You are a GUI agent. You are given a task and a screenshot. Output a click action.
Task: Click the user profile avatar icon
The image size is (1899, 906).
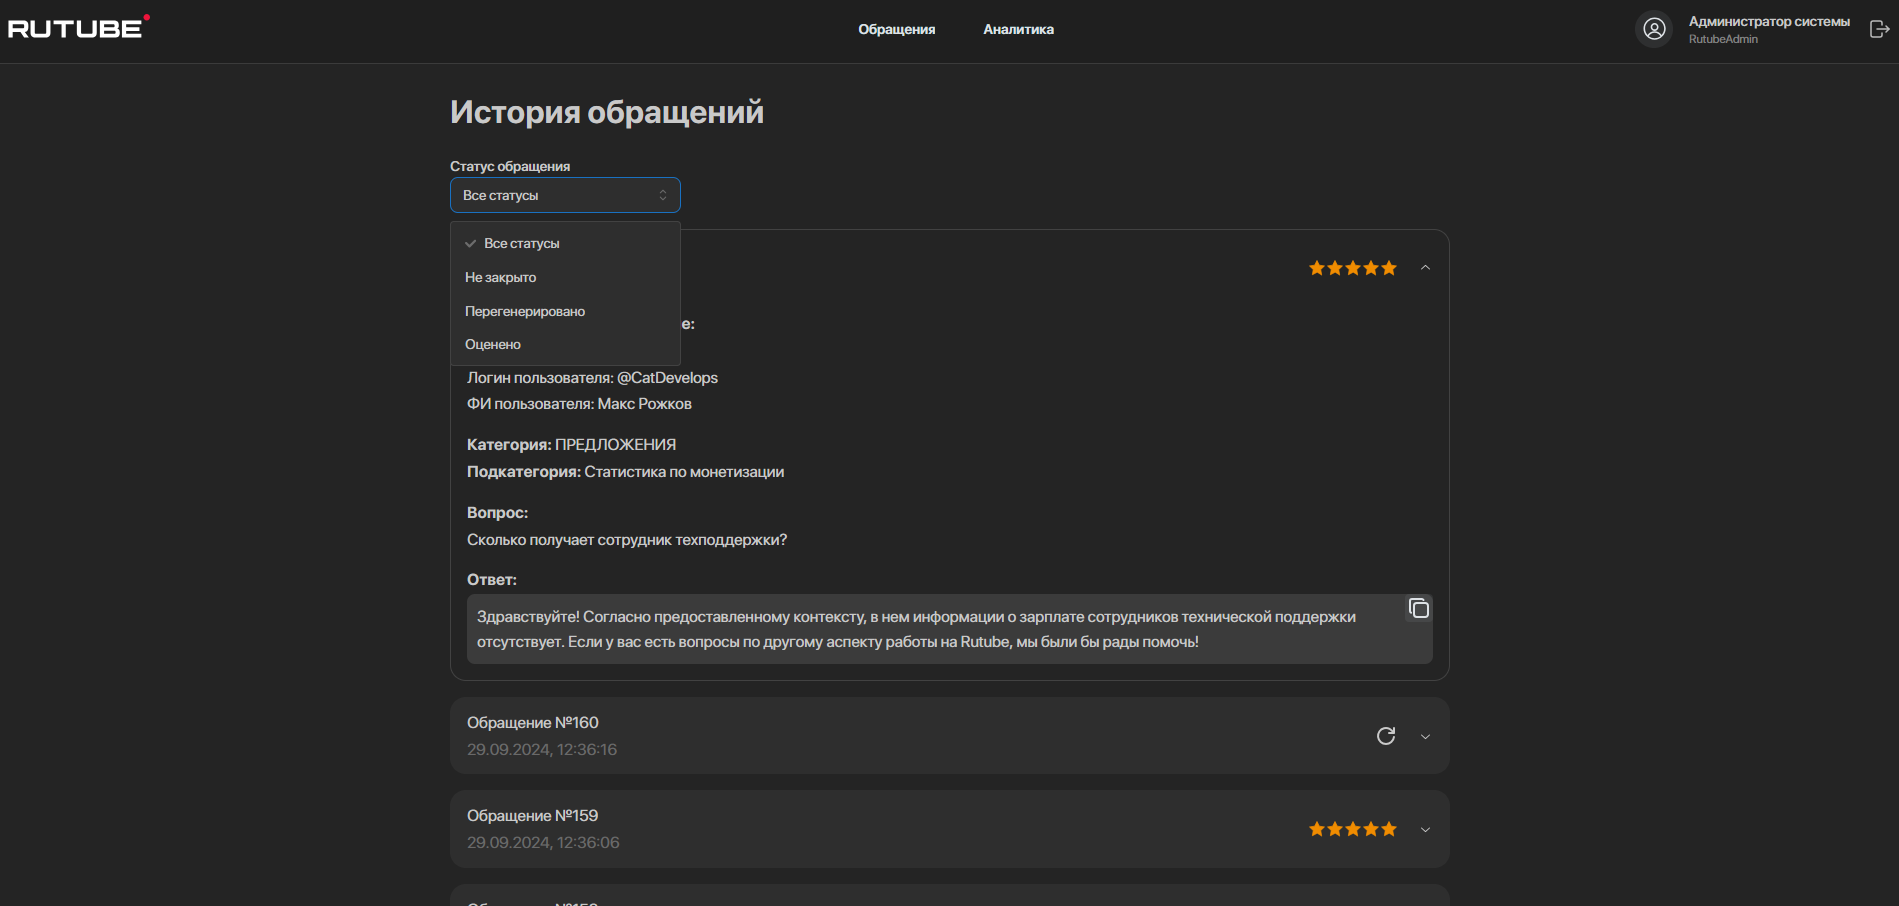[x=1654, y=29]
